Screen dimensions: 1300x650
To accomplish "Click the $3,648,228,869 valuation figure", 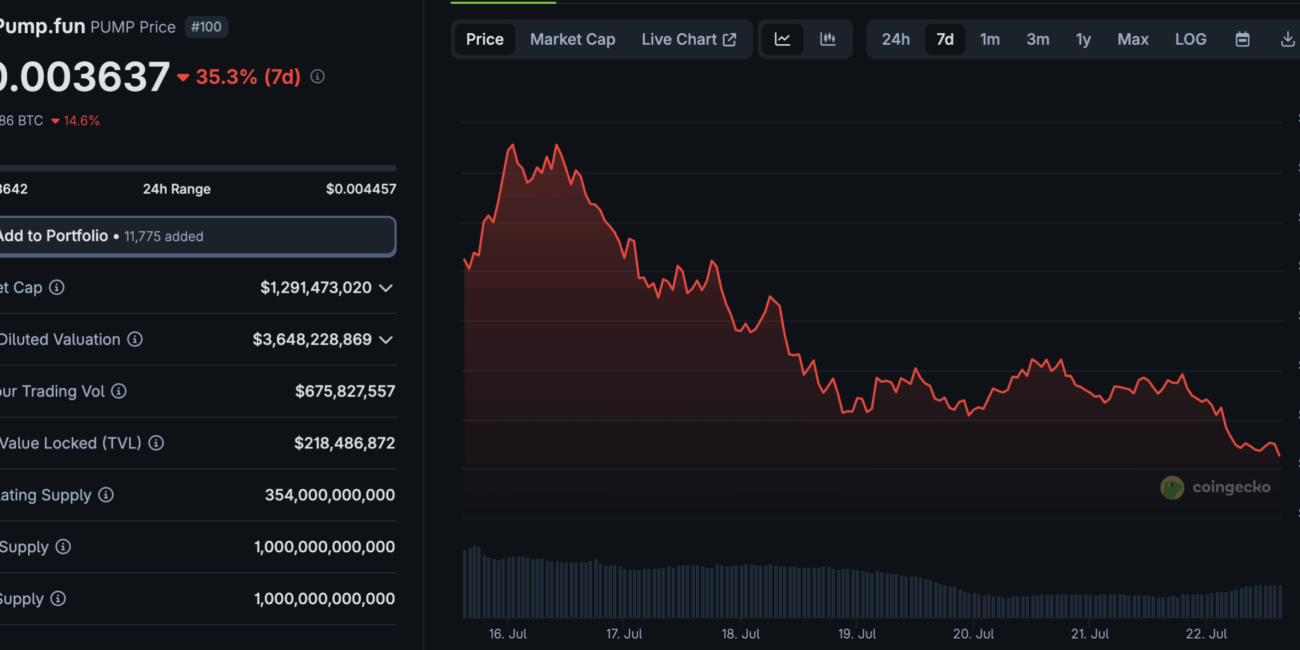I will pyautogui.click(x=312, y=339).
